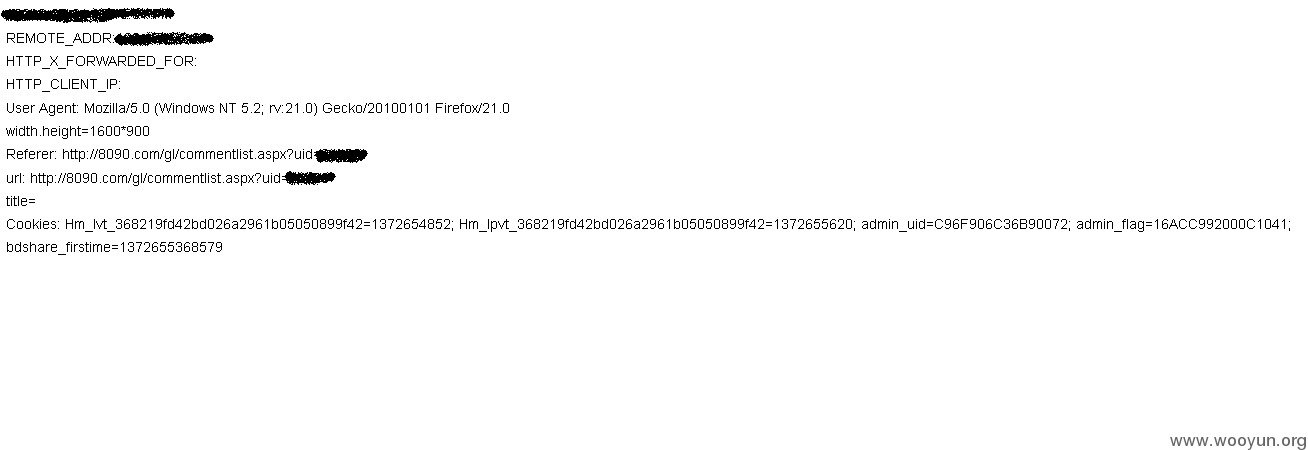The width and height of the screenshot is (1308, 450).
Task: Click the title= line
Action: [21, 201]
